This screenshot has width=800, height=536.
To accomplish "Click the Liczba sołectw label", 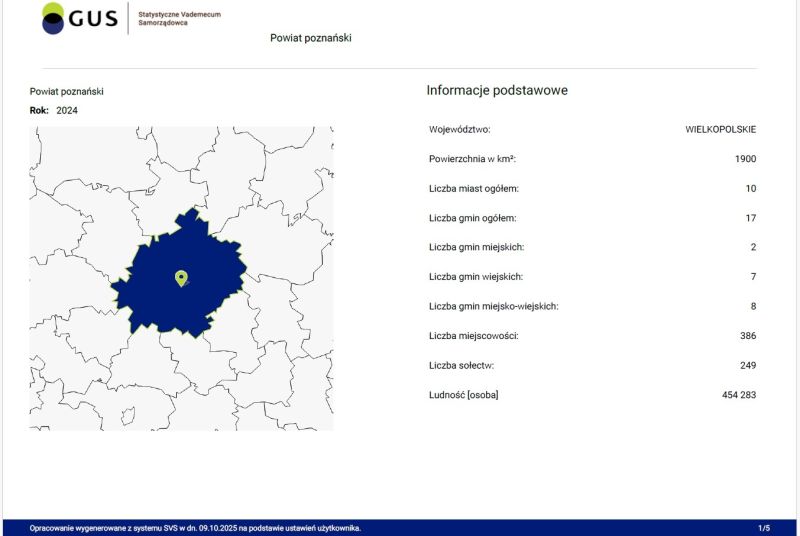I will coord(461,365).
